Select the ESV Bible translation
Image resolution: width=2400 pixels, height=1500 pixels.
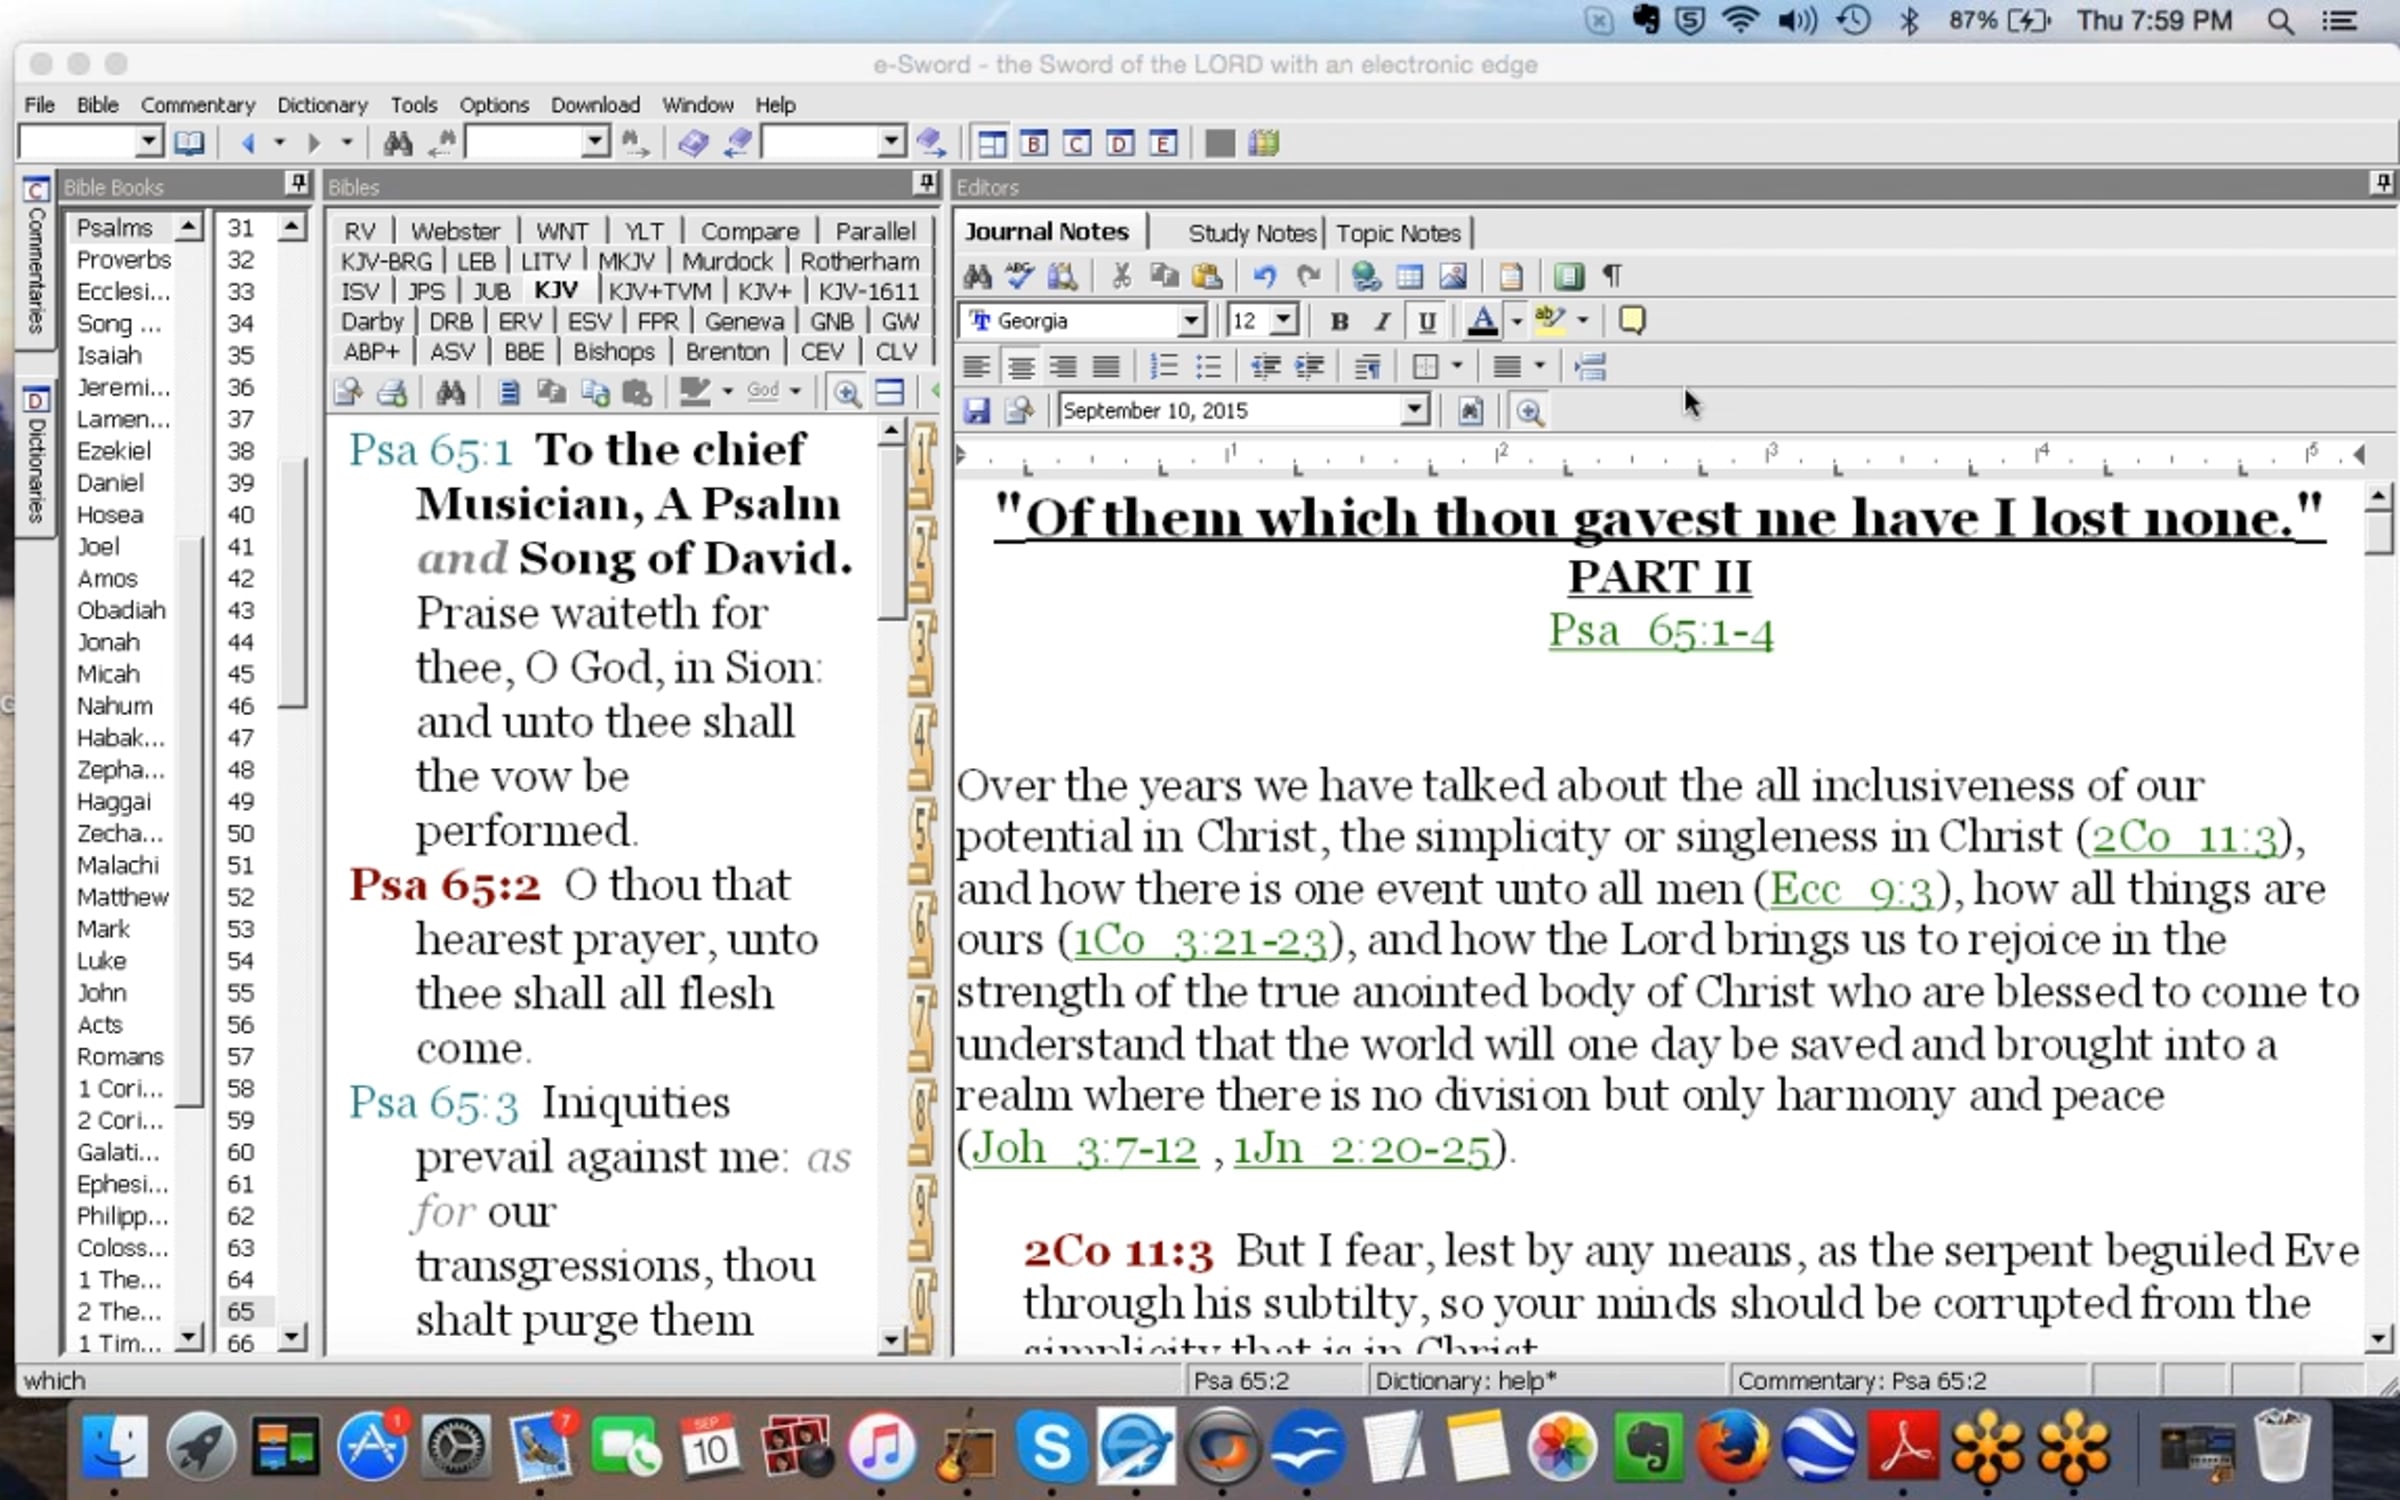pos(589,322)
